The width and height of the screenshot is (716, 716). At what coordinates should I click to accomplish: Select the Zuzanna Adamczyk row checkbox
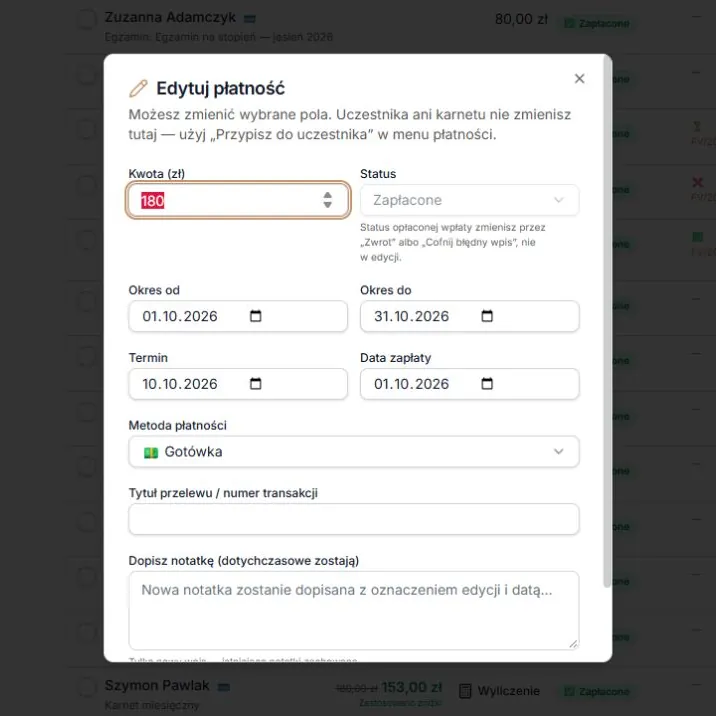coord(86,20)
